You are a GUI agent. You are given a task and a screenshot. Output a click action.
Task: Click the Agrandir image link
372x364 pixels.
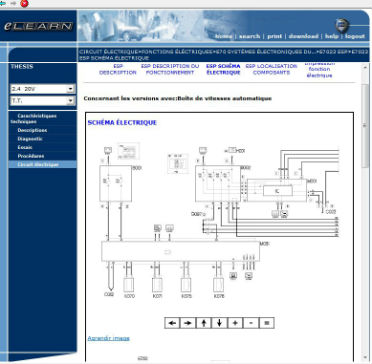(108, 338)
